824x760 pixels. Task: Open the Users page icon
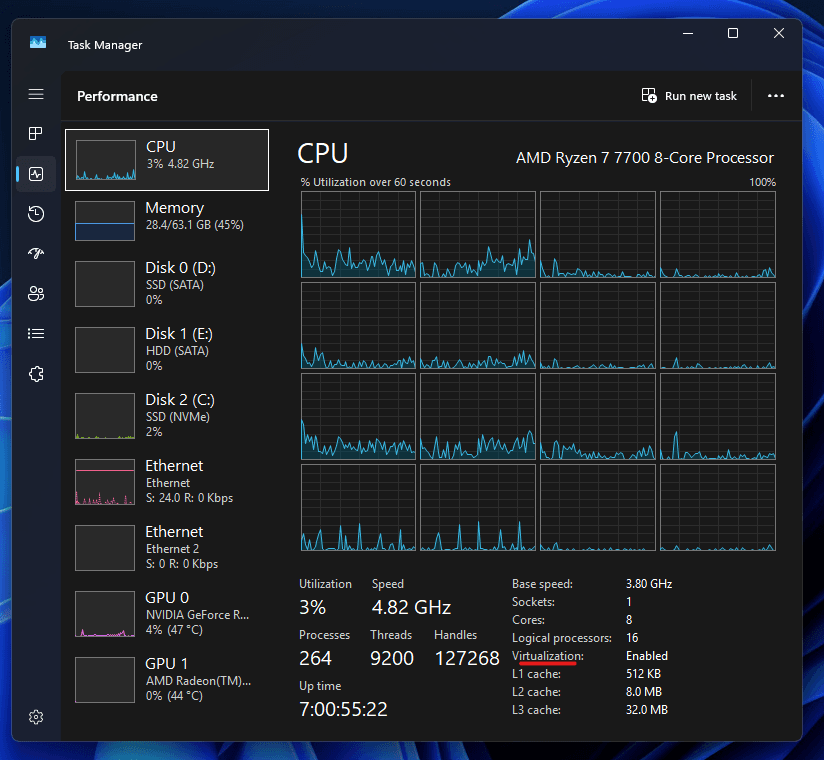36,294
